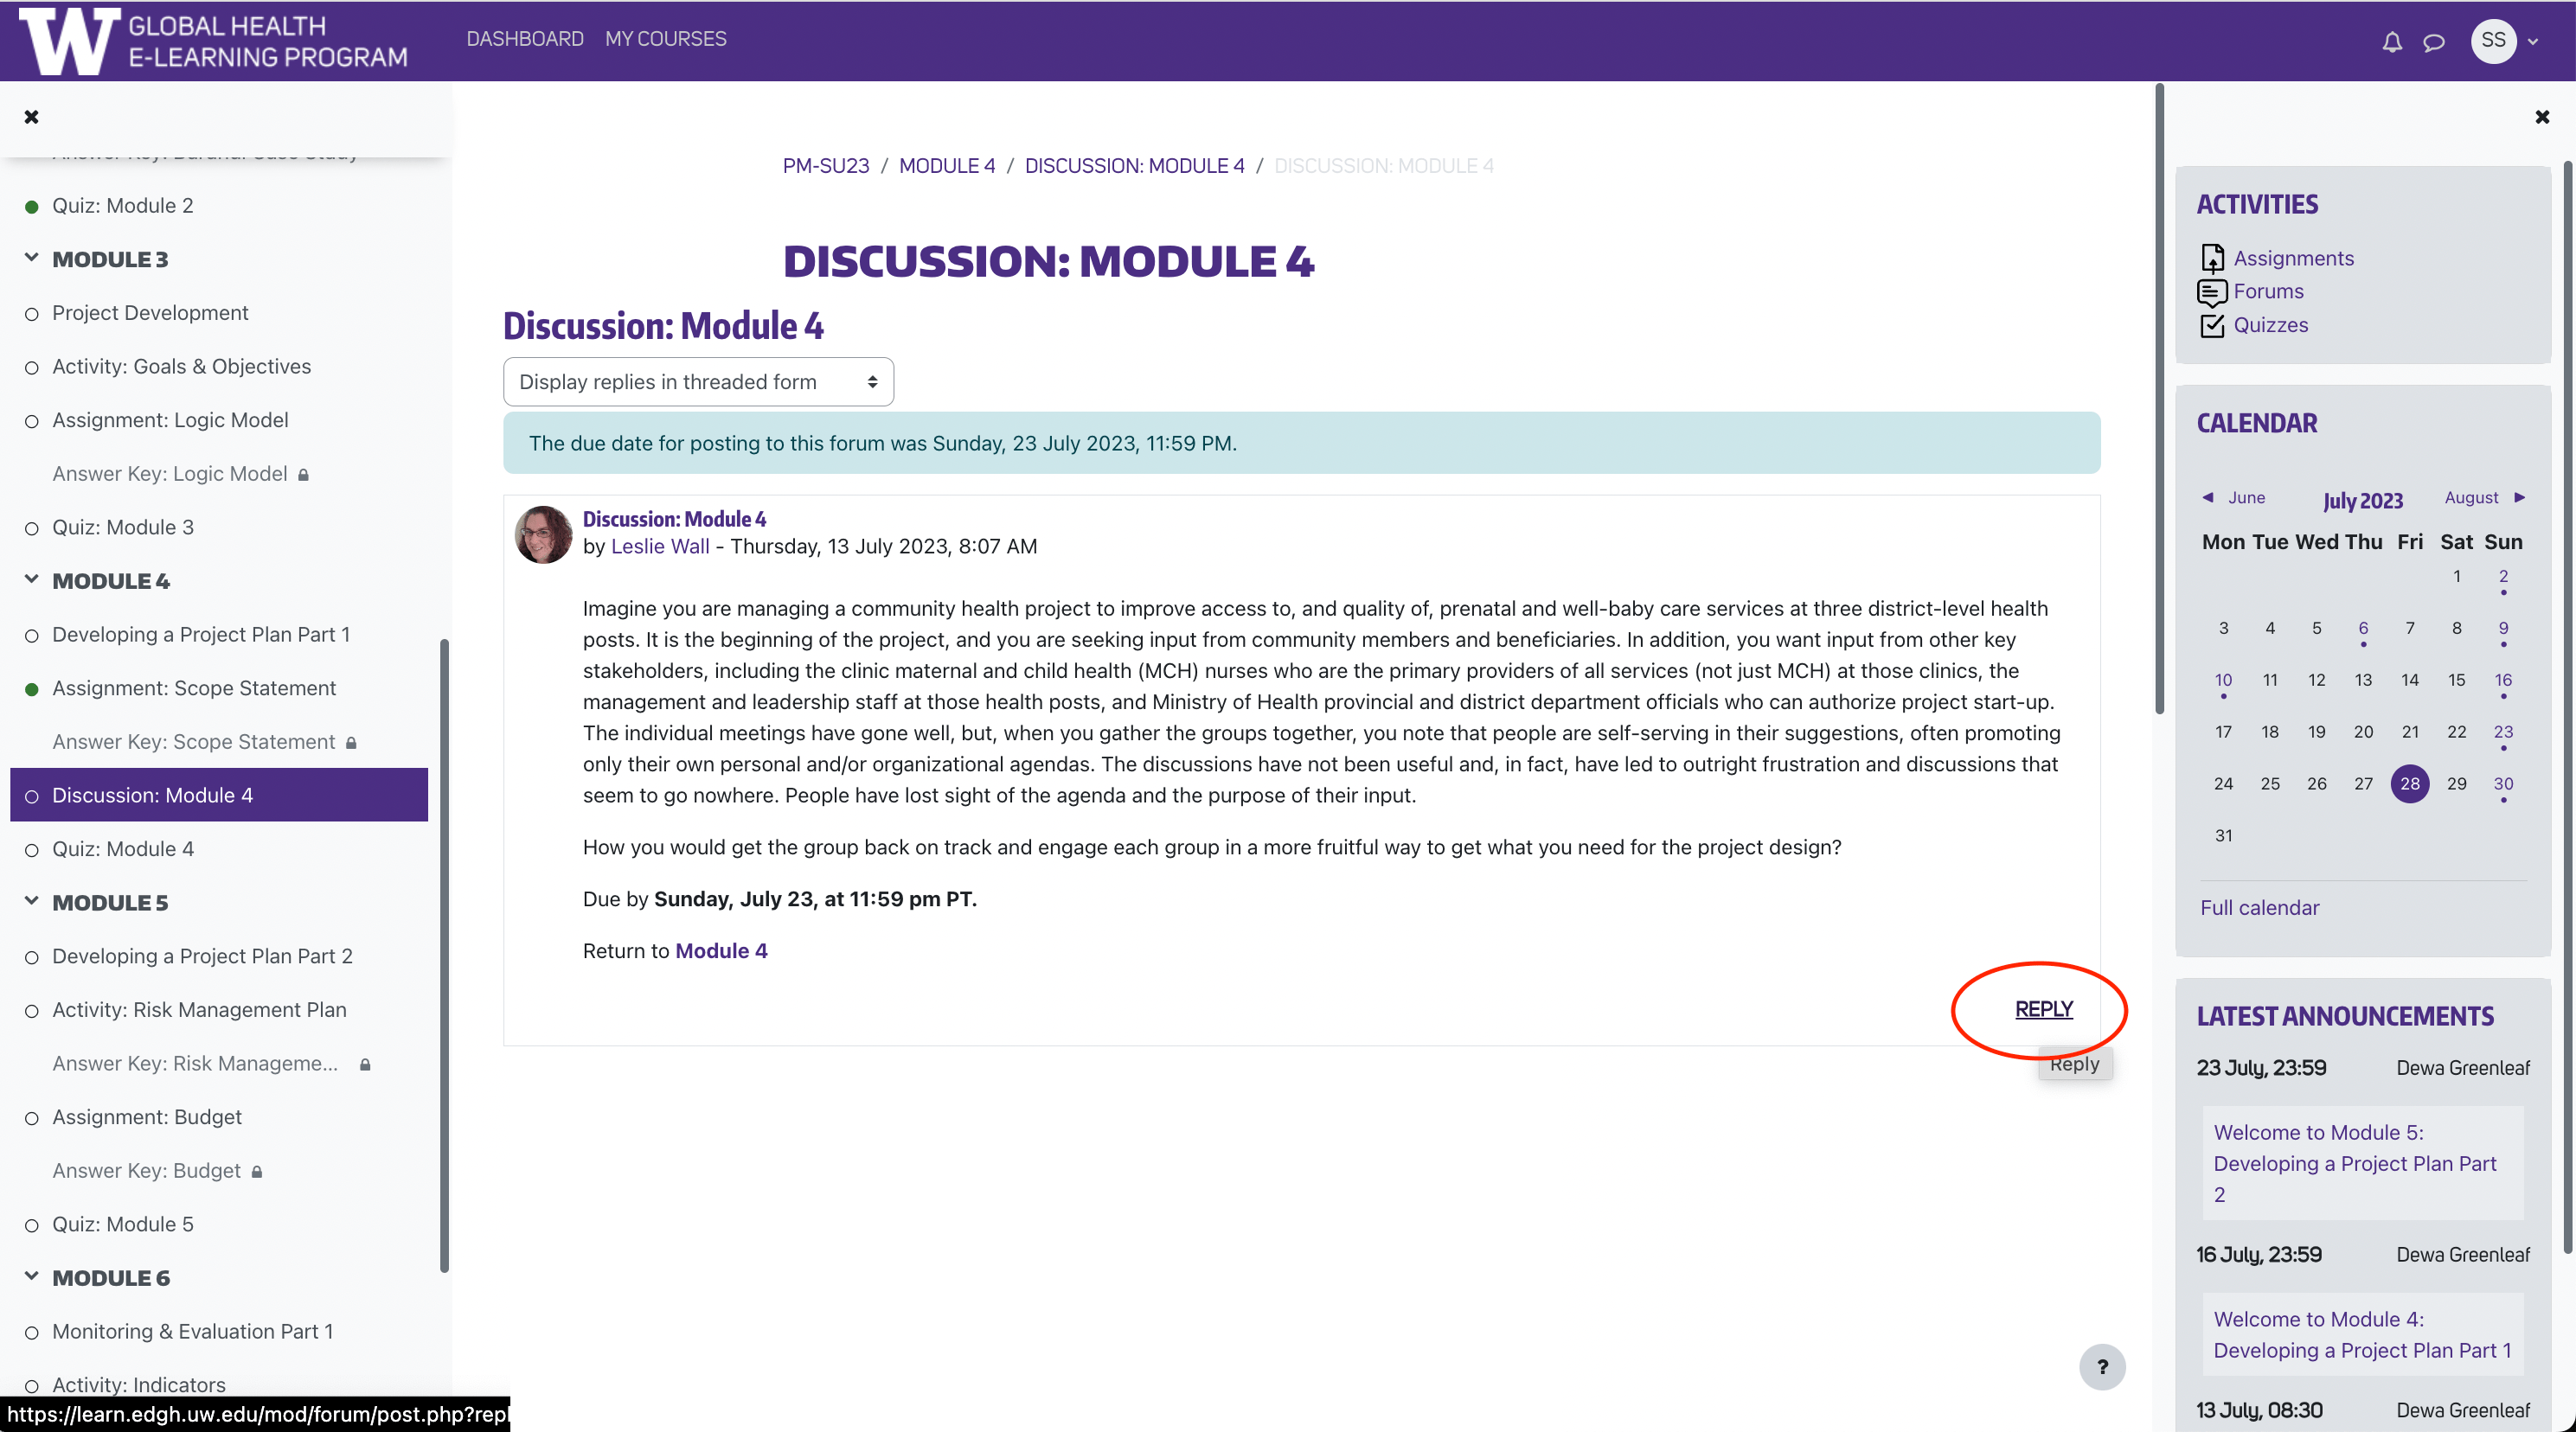The height and width of the screenshot is (1432, 2576).
Task: Click the Assignments icon in Activities panel
Action: tap(2212, 258)
